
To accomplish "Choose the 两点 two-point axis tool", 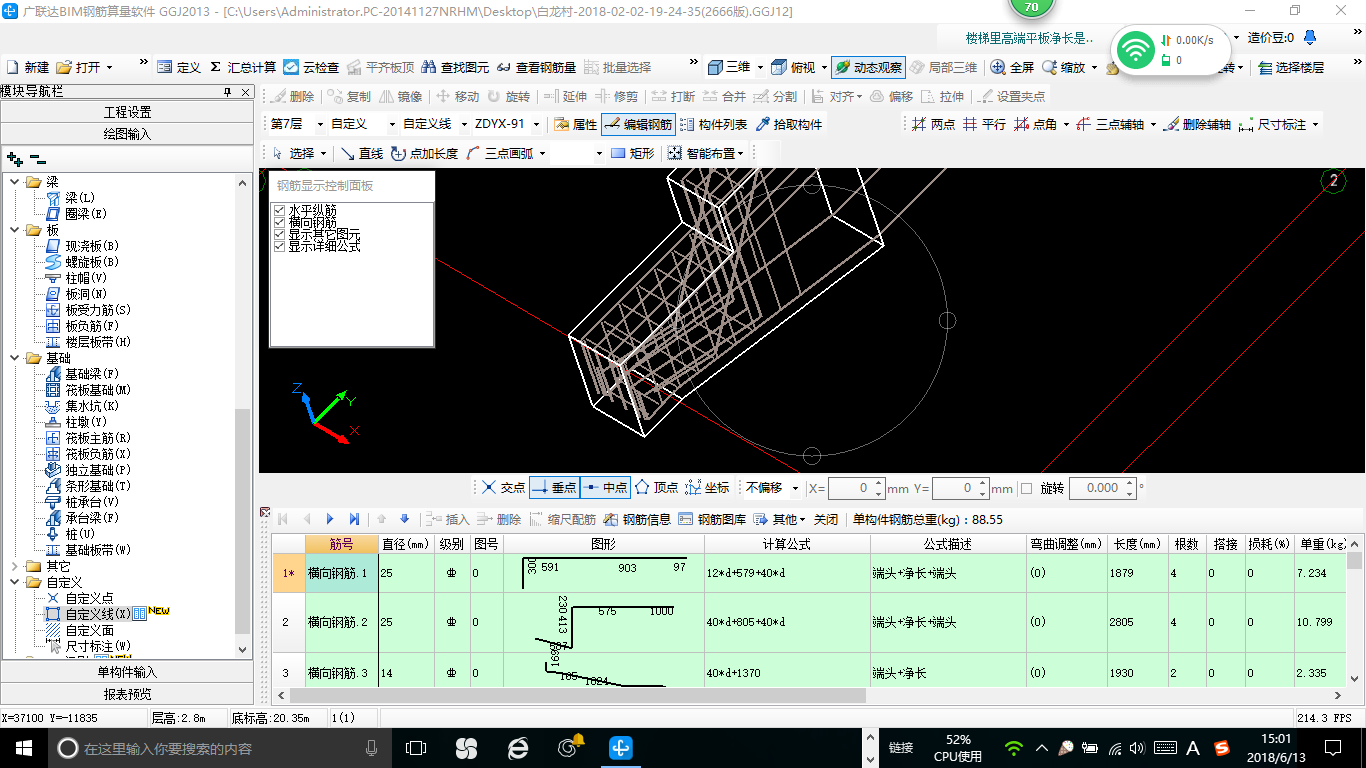I will click(933, 125).
